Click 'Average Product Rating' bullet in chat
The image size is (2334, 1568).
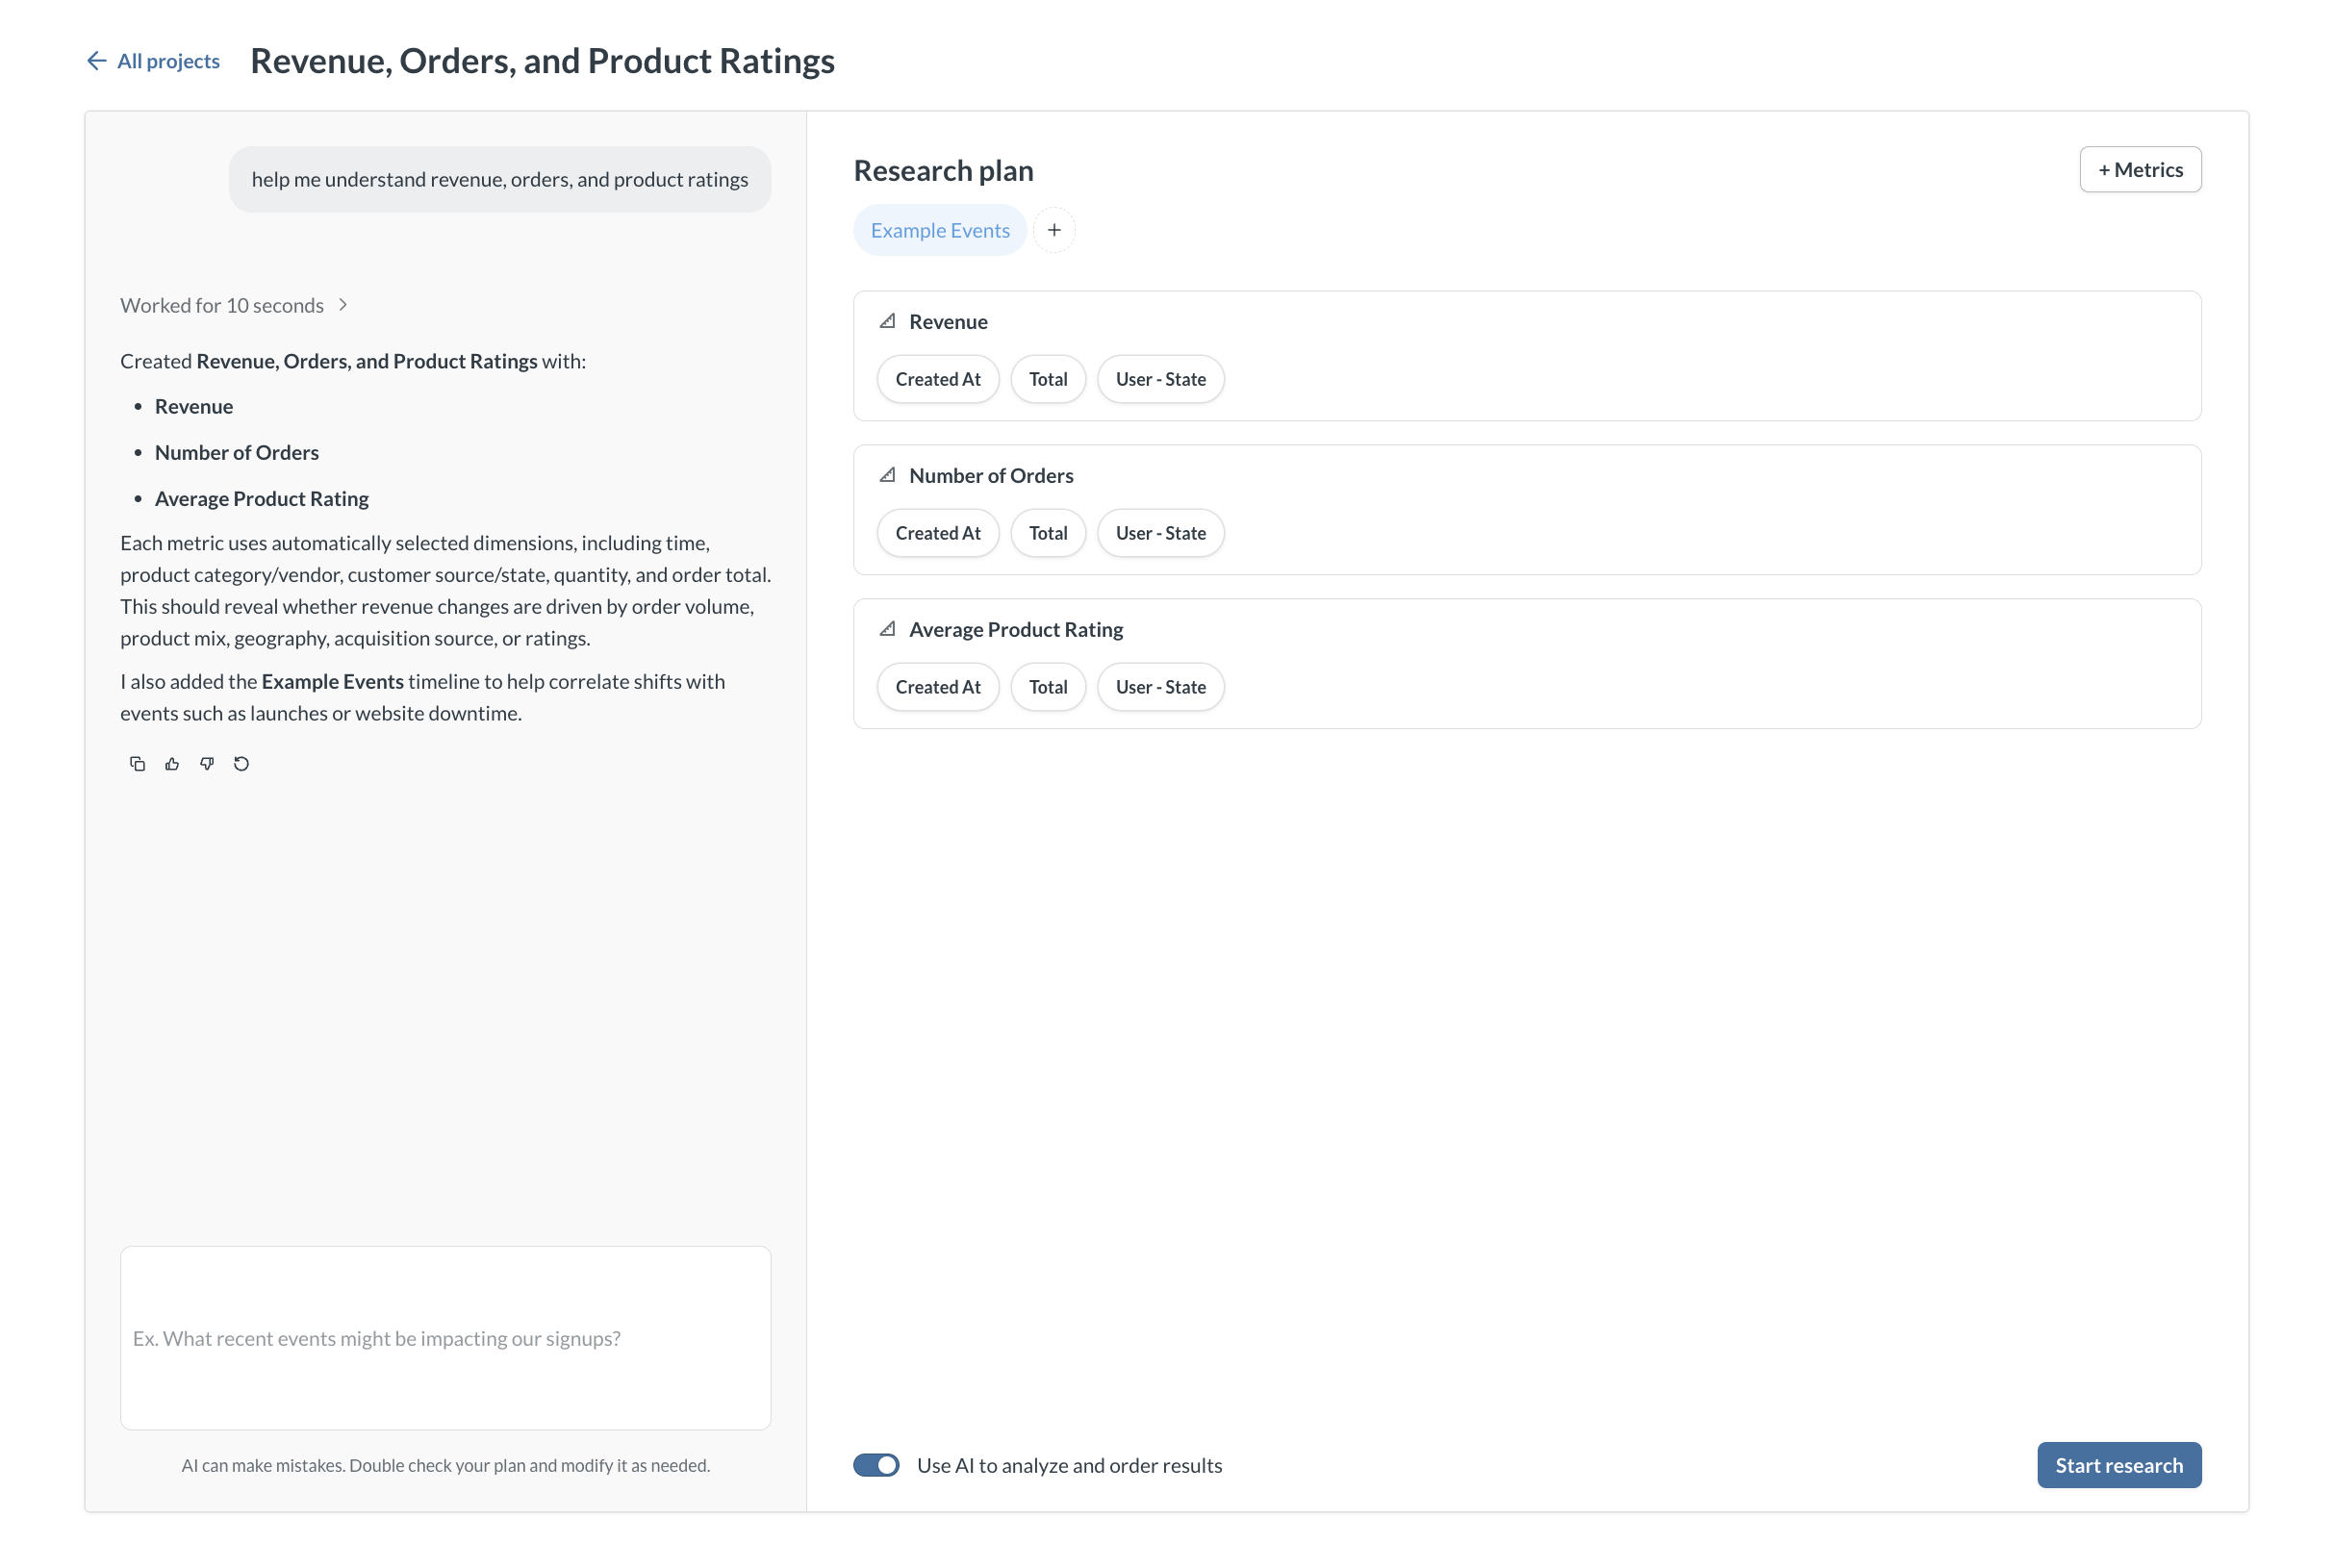tap(262, 498)
